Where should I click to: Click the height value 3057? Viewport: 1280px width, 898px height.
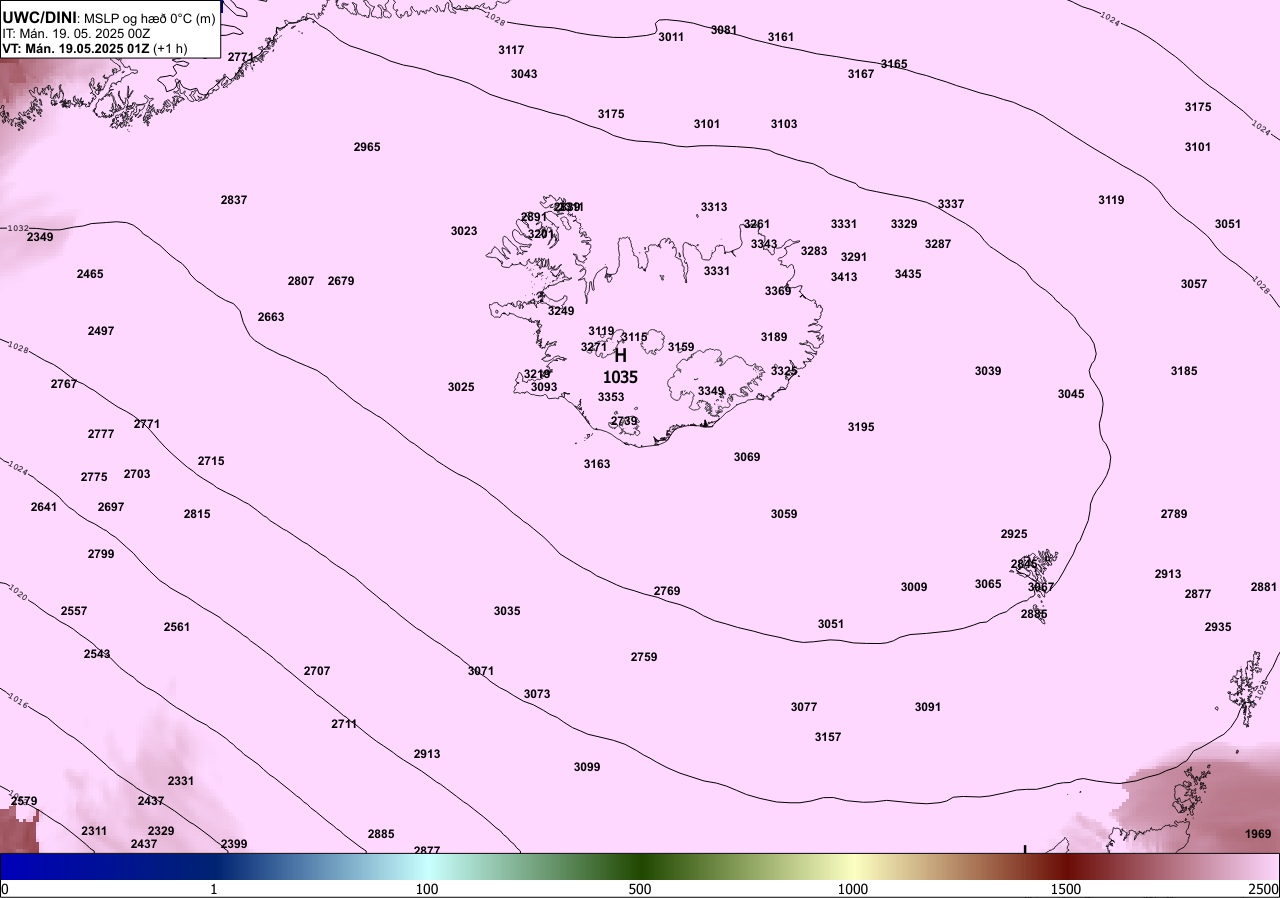1194,284
